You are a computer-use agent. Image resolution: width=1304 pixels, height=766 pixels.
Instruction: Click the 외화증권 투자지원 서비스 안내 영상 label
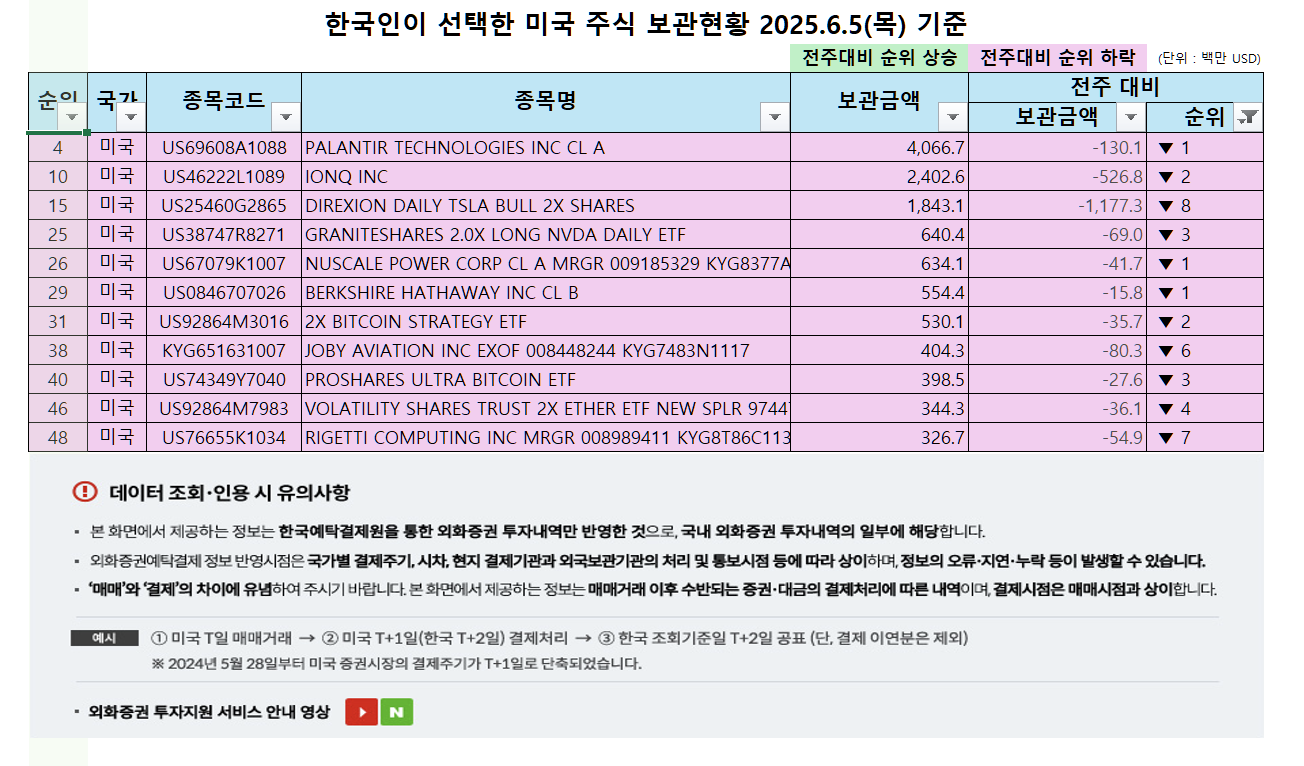pyautogui.click(x=209, y=712)
